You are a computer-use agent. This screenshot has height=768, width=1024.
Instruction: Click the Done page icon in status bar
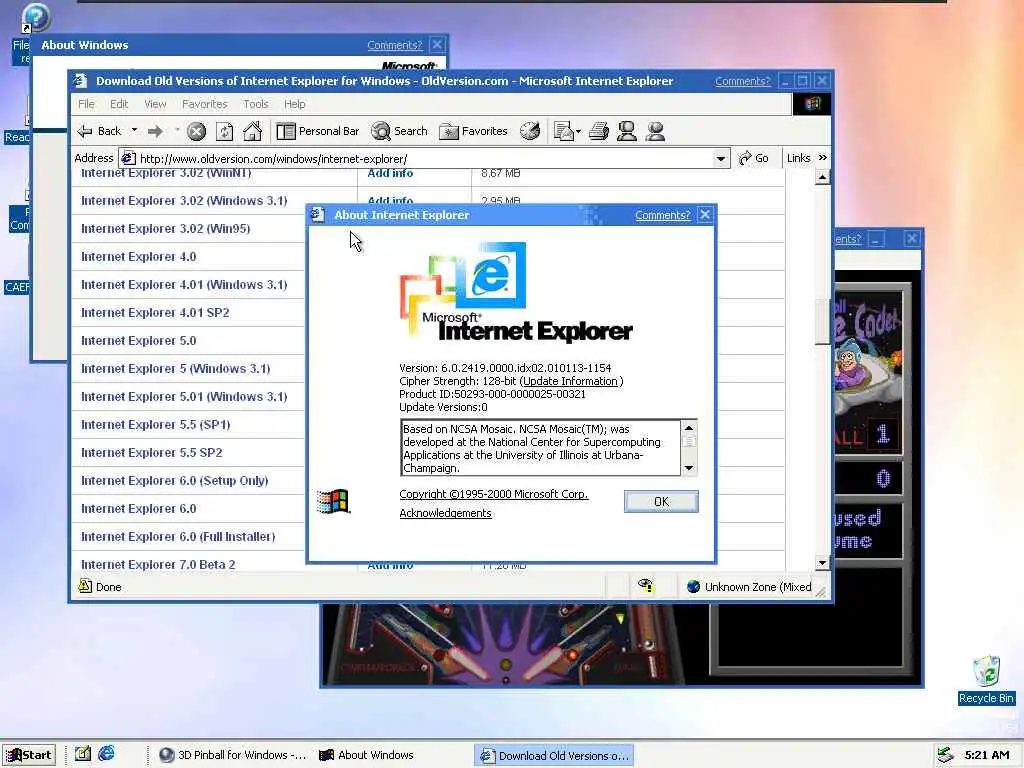click(x=85, y=586)
